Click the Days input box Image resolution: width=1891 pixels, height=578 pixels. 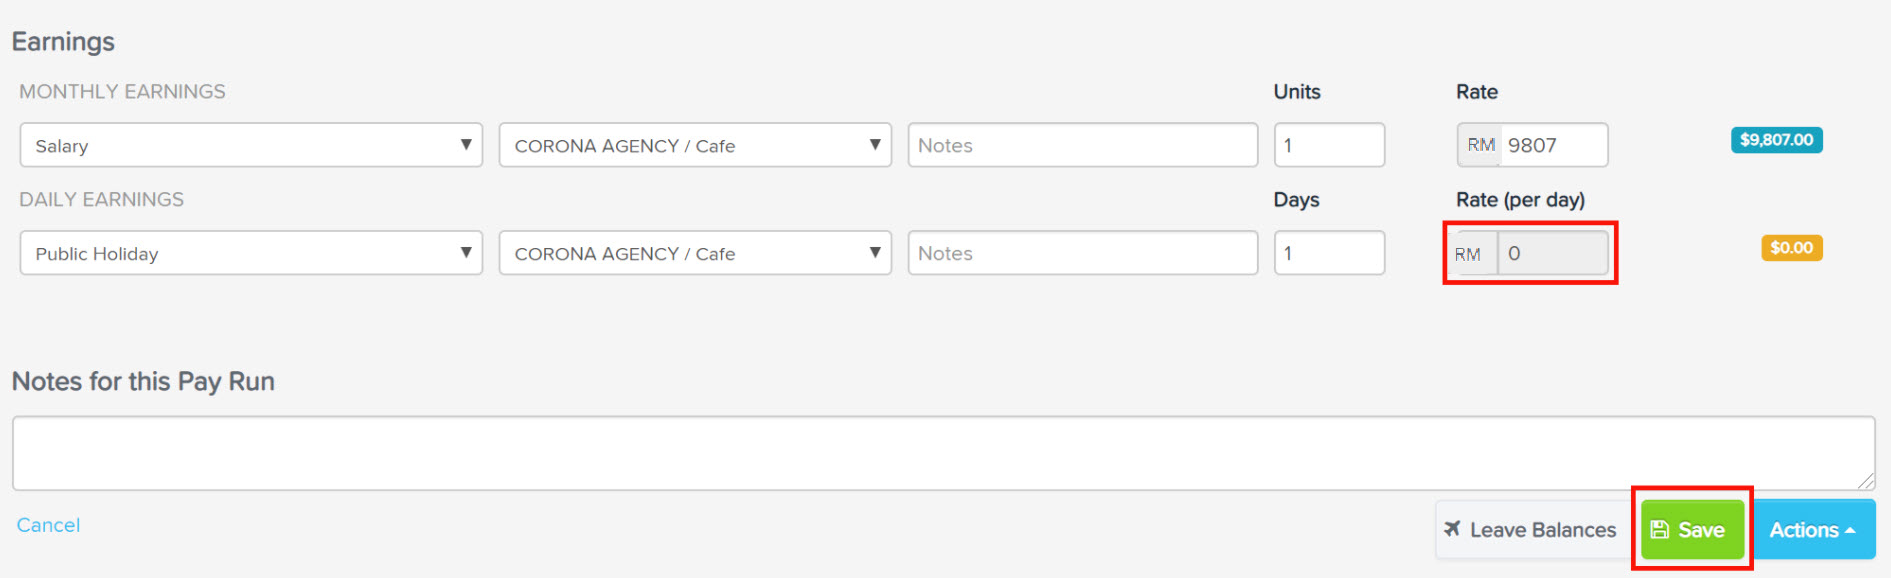point(1328,253)
